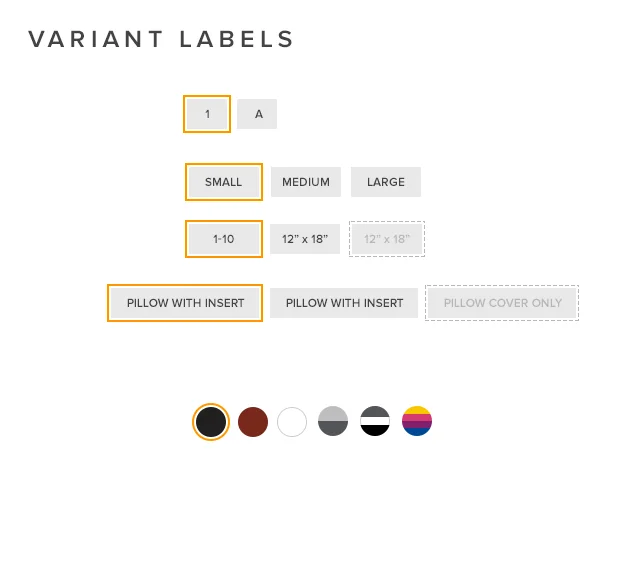Select the SMALL size option
The height and width of the screenshot is (580, 636).
pyautogui.click(x=224, y=182)
